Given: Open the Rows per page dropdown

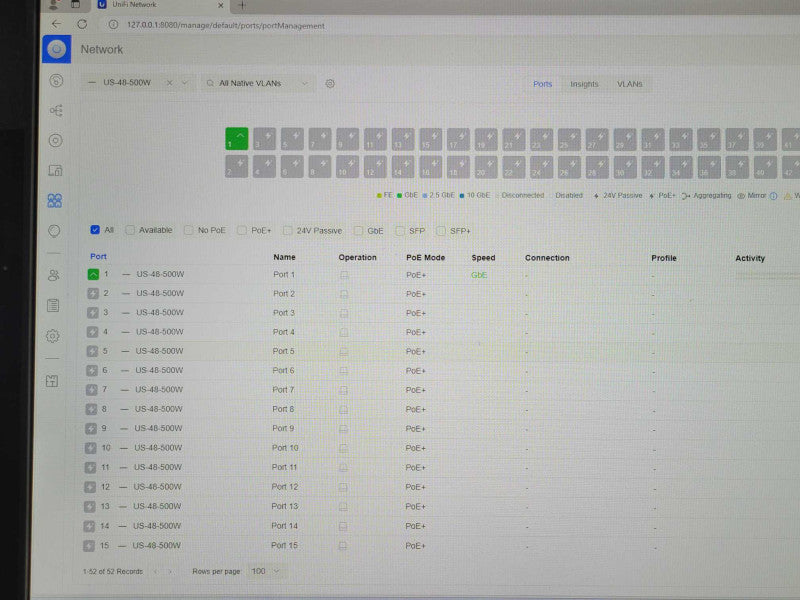Looking at the screenshot, I should (x=265, y=571).
